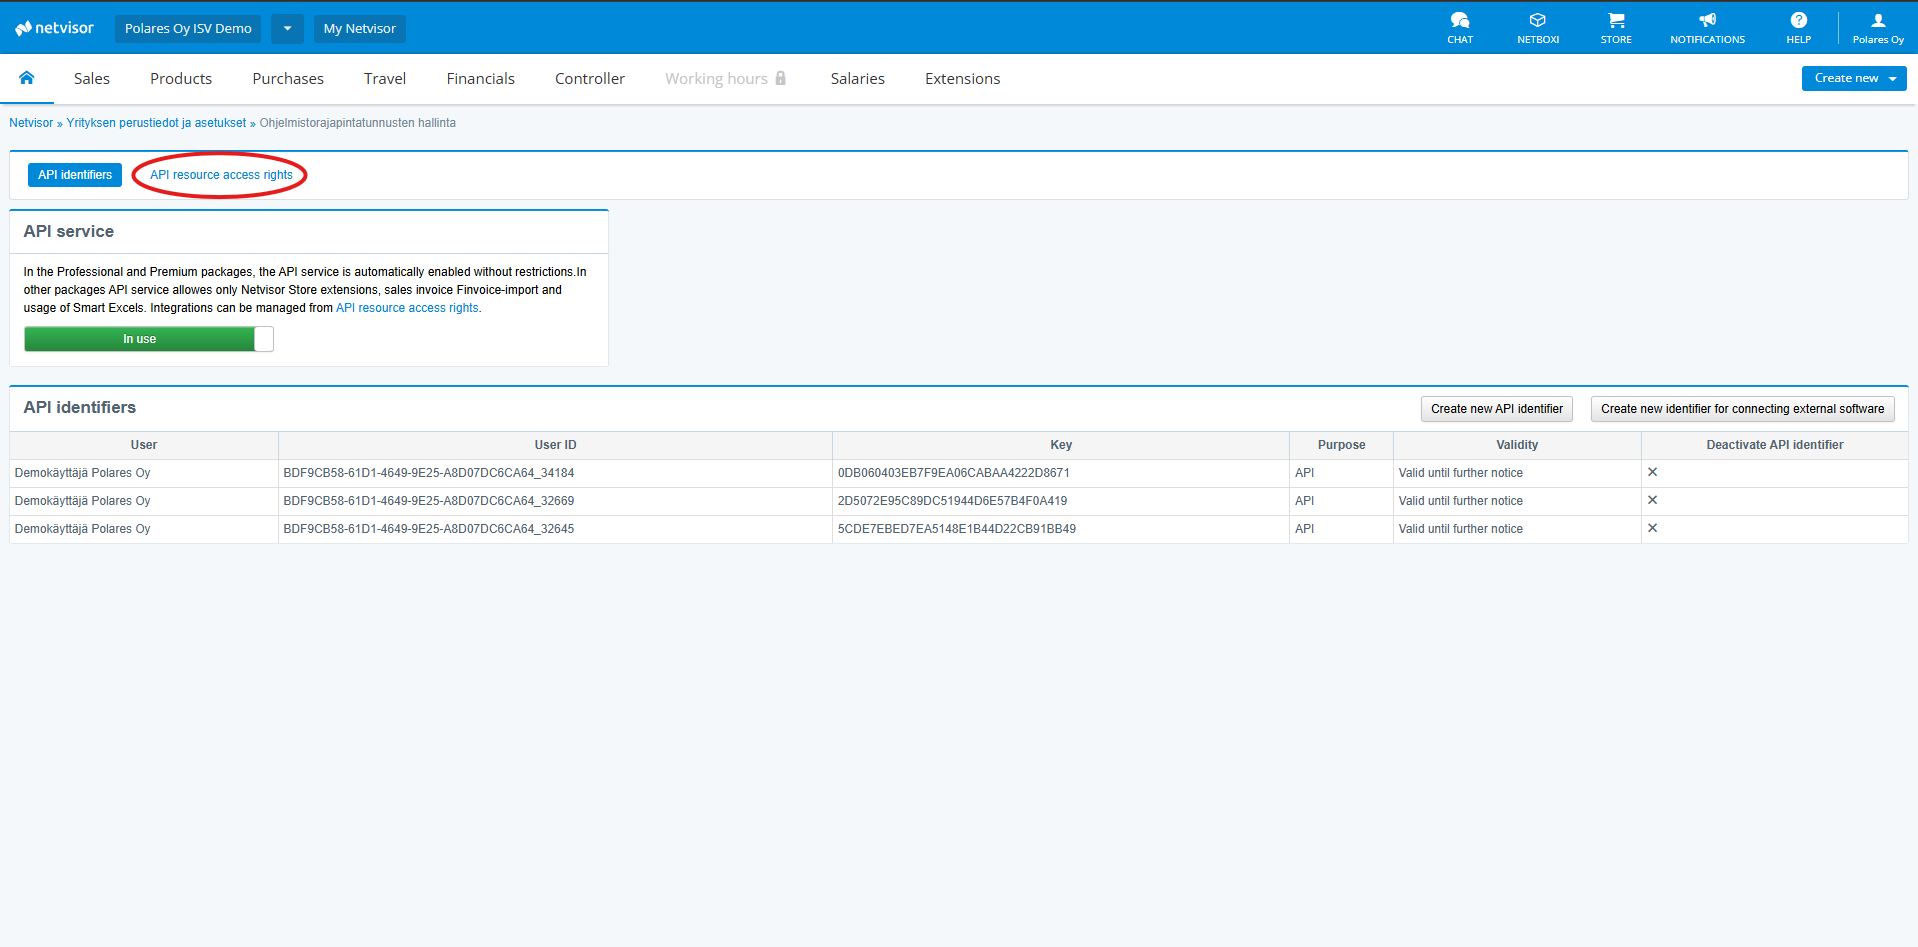
Task: Open the Create new dropdown
Action: click(x=1853, y=78)
